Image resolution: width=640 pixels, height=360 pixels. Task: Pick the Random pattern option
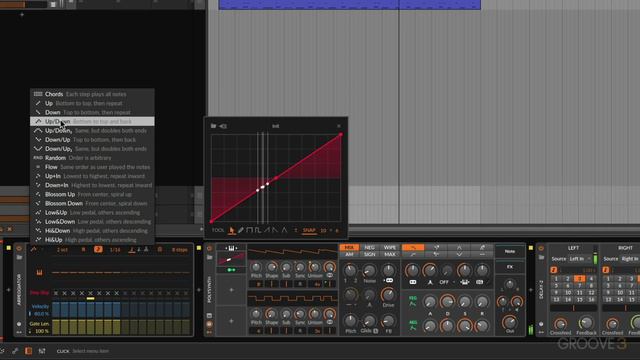[92, 158]
